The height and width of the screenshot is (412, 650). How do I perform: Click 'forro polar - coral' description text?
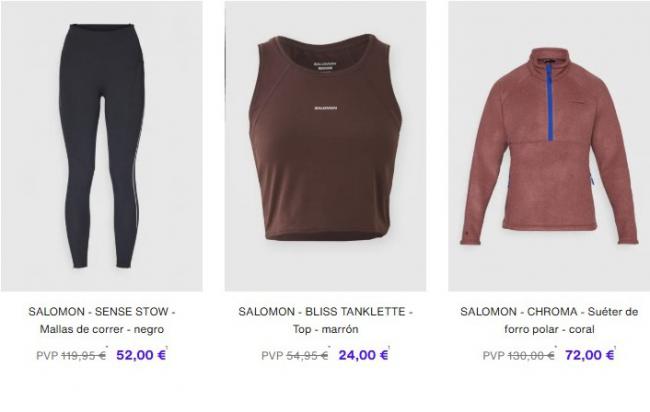coord(549,329)
